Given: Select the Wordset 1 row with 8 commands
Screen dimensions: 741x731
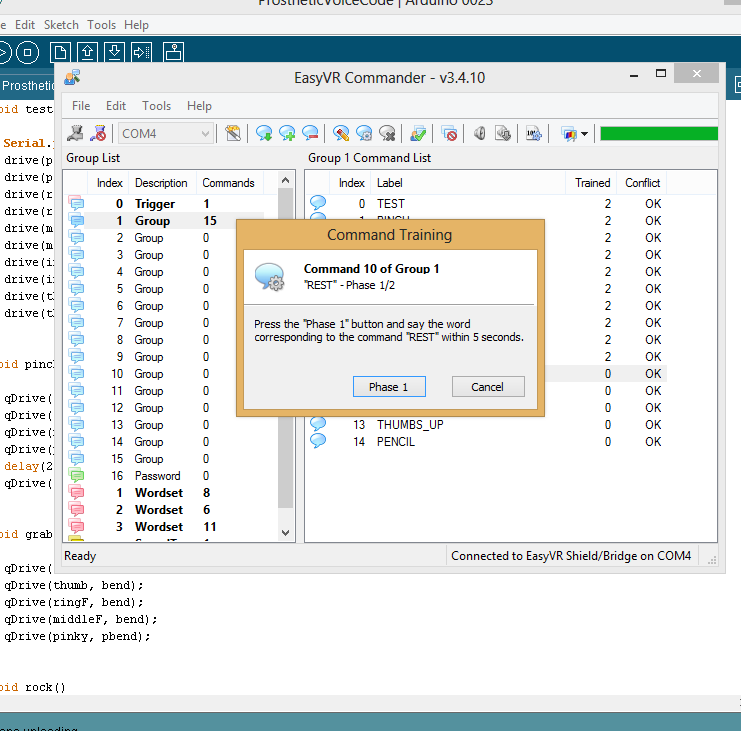Looking at the screenshot, I should (165, 493).
